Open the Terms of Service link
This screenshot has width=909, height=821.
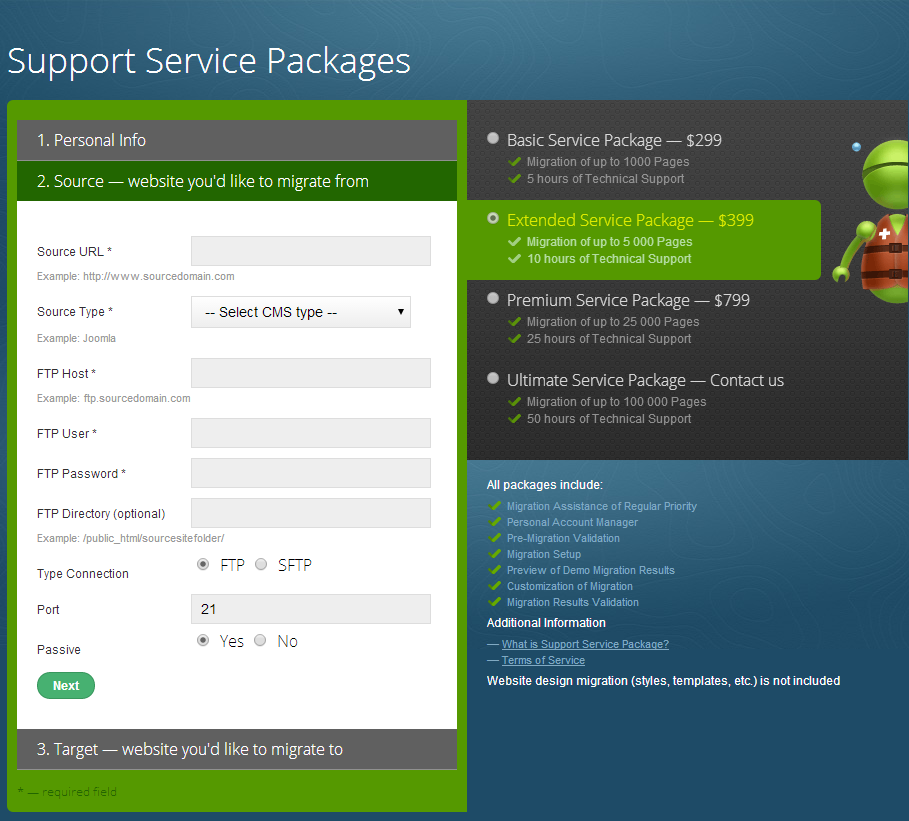[543, 660]
